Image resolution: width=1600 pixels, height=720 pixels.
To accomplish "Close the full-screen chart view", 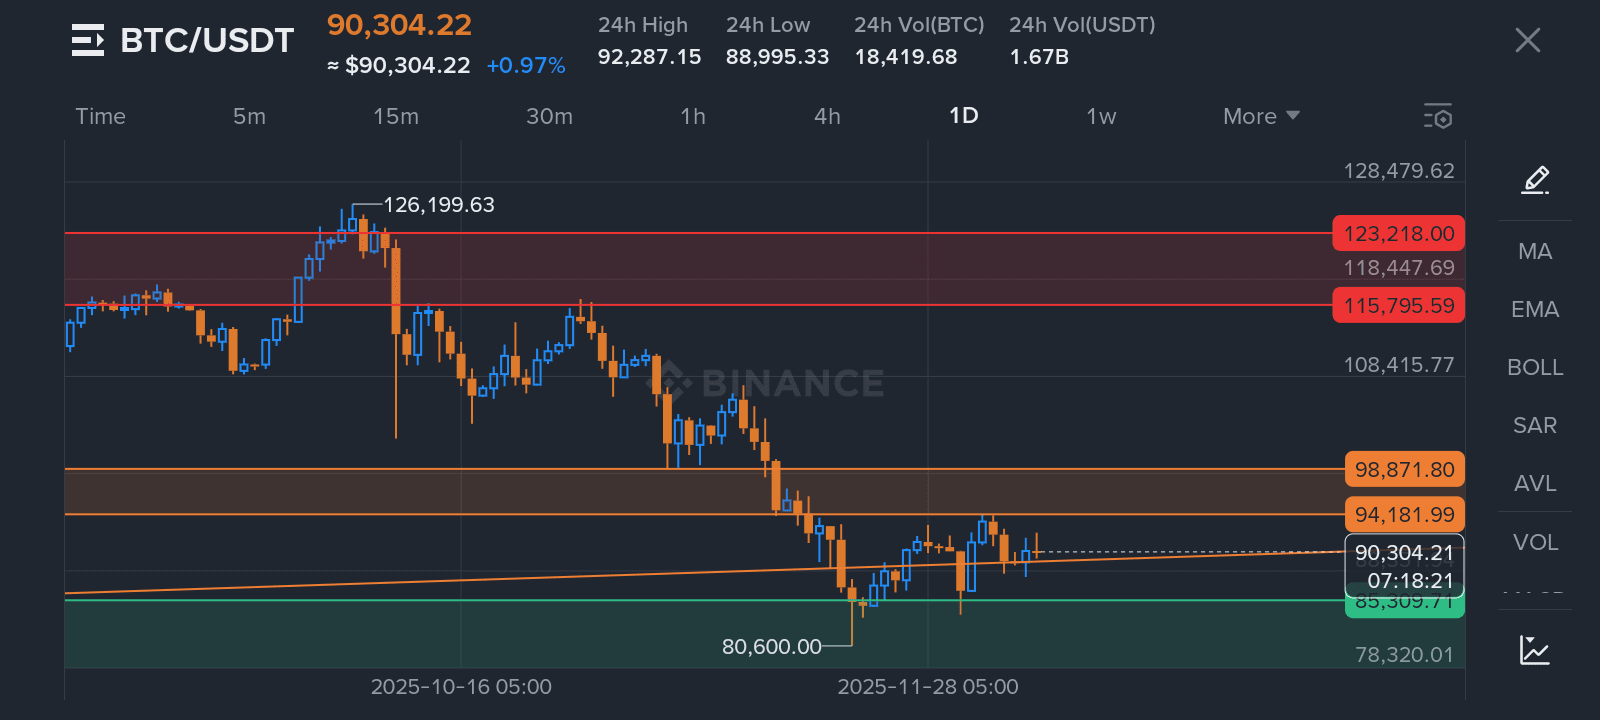I will [1527, 40].
